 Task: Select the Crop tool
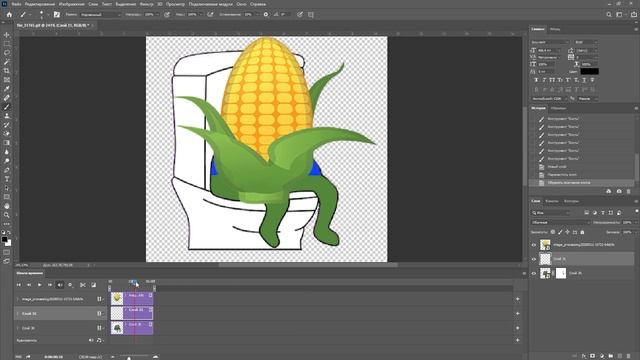(x=7, y=71)
